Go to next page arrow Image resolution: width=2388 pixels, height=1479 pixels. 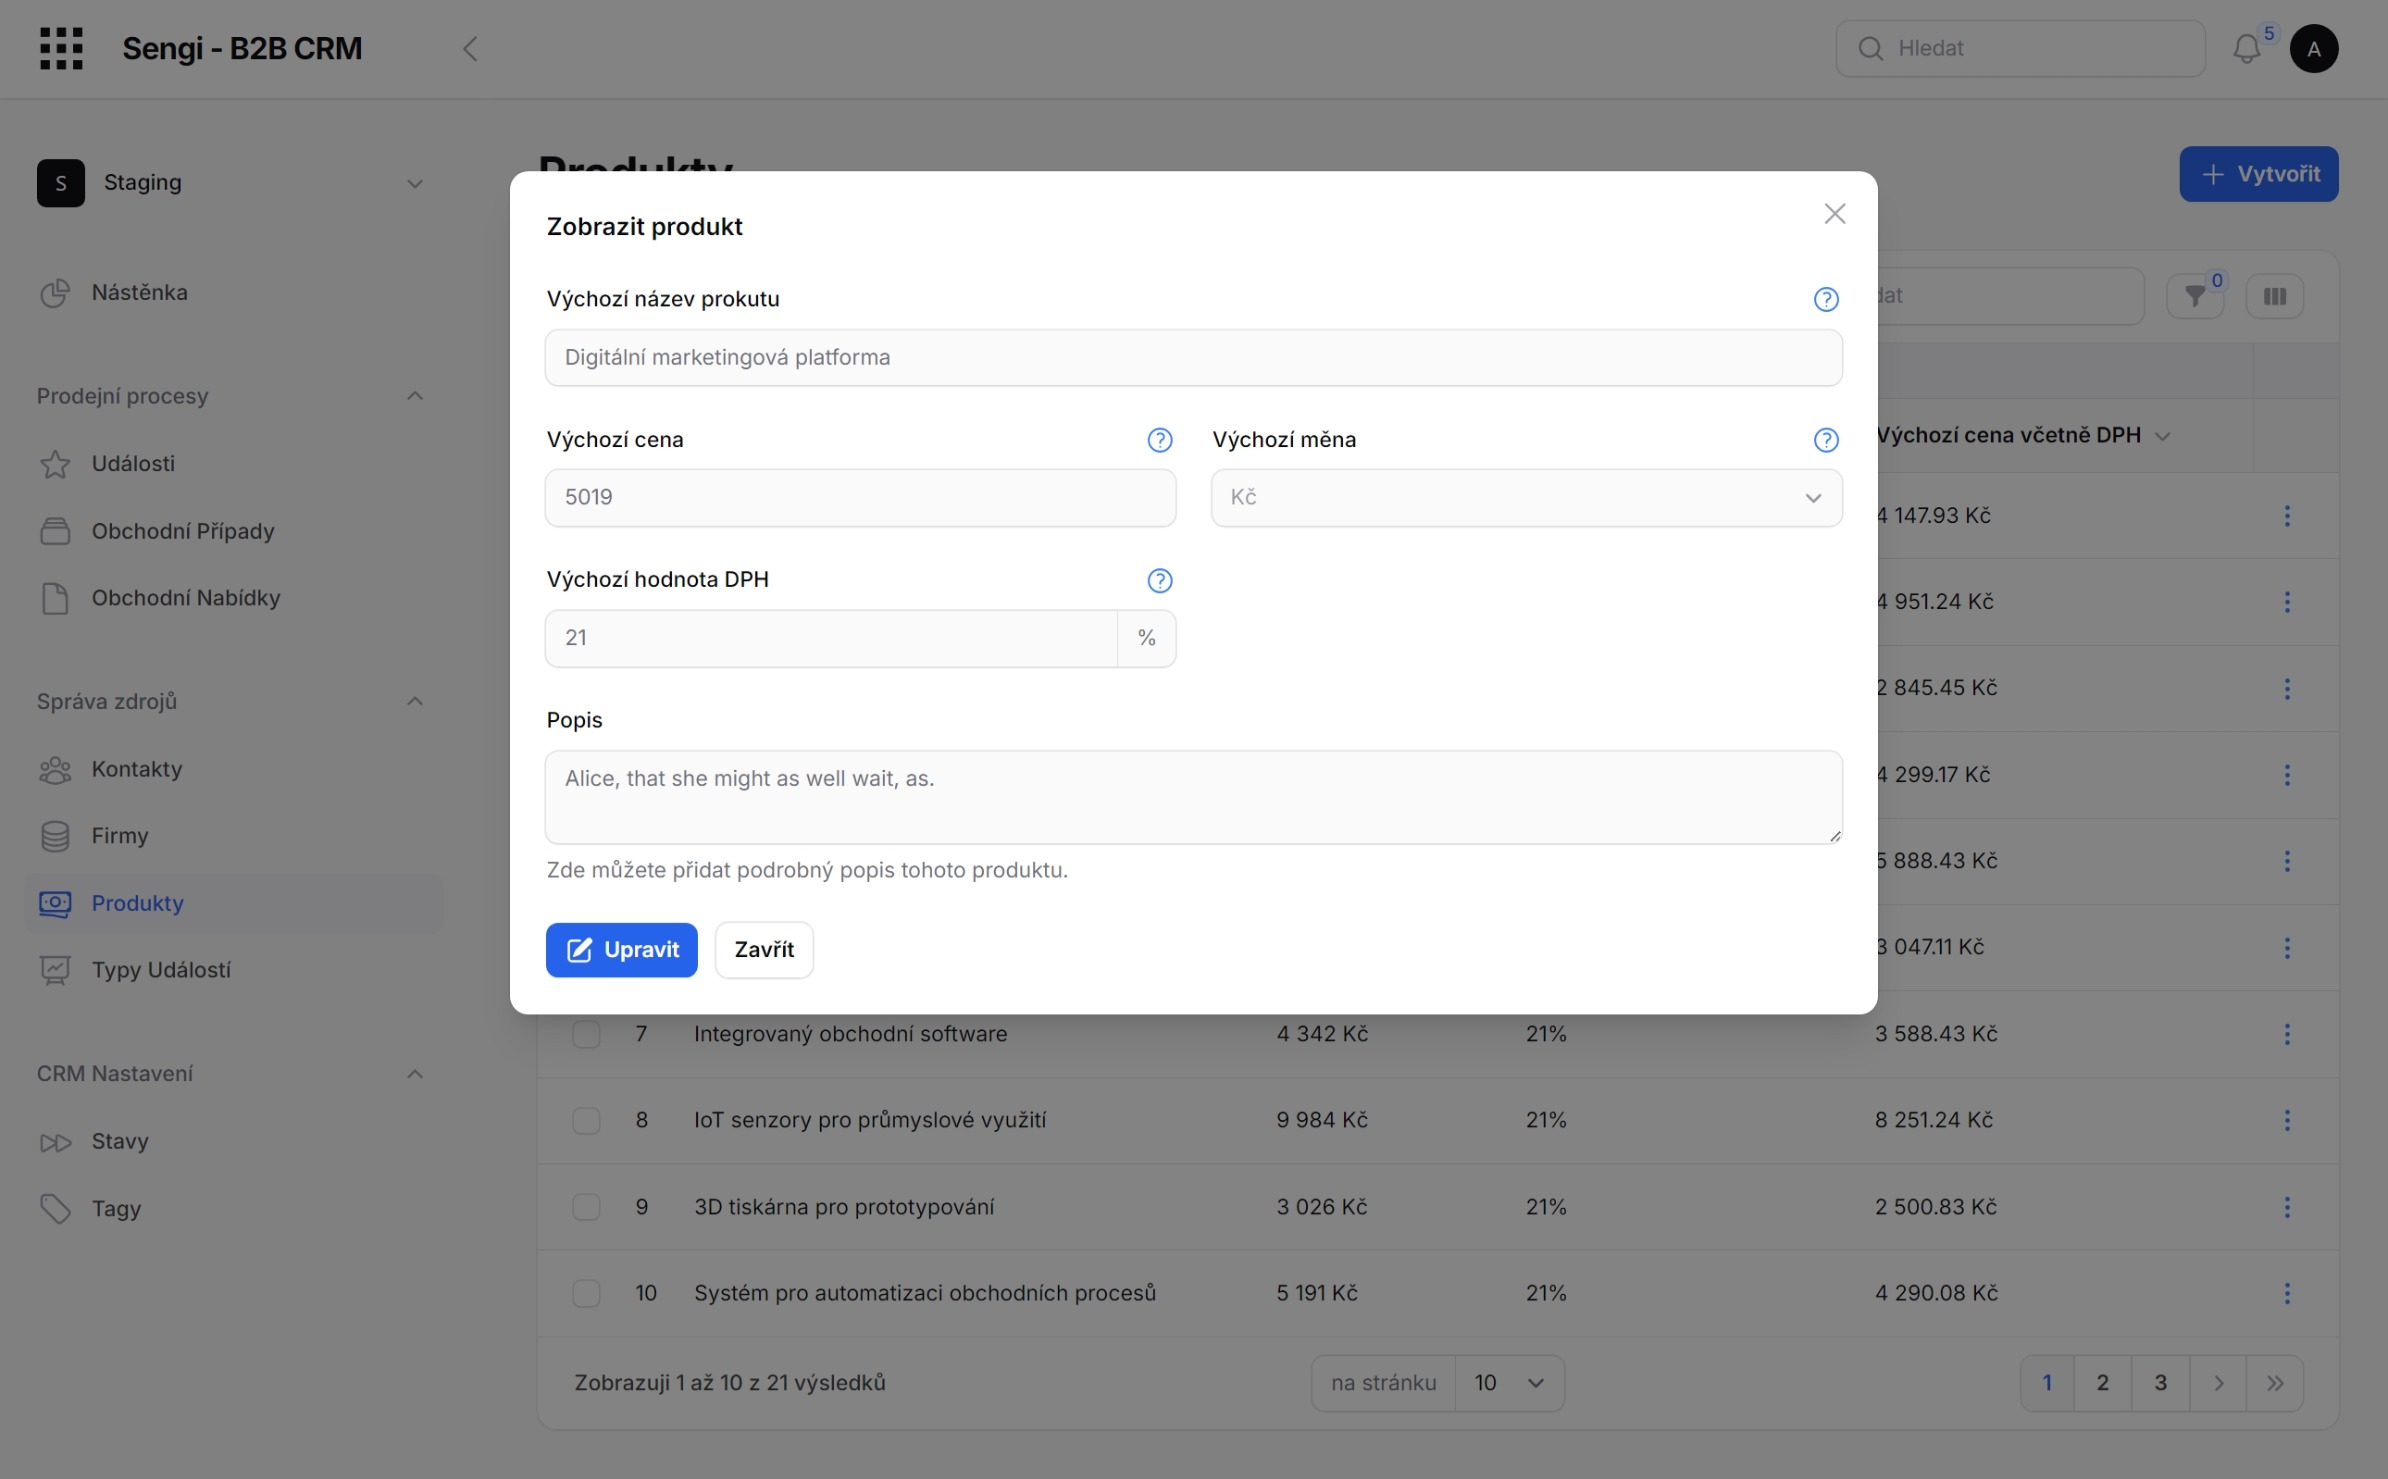2218,1383
